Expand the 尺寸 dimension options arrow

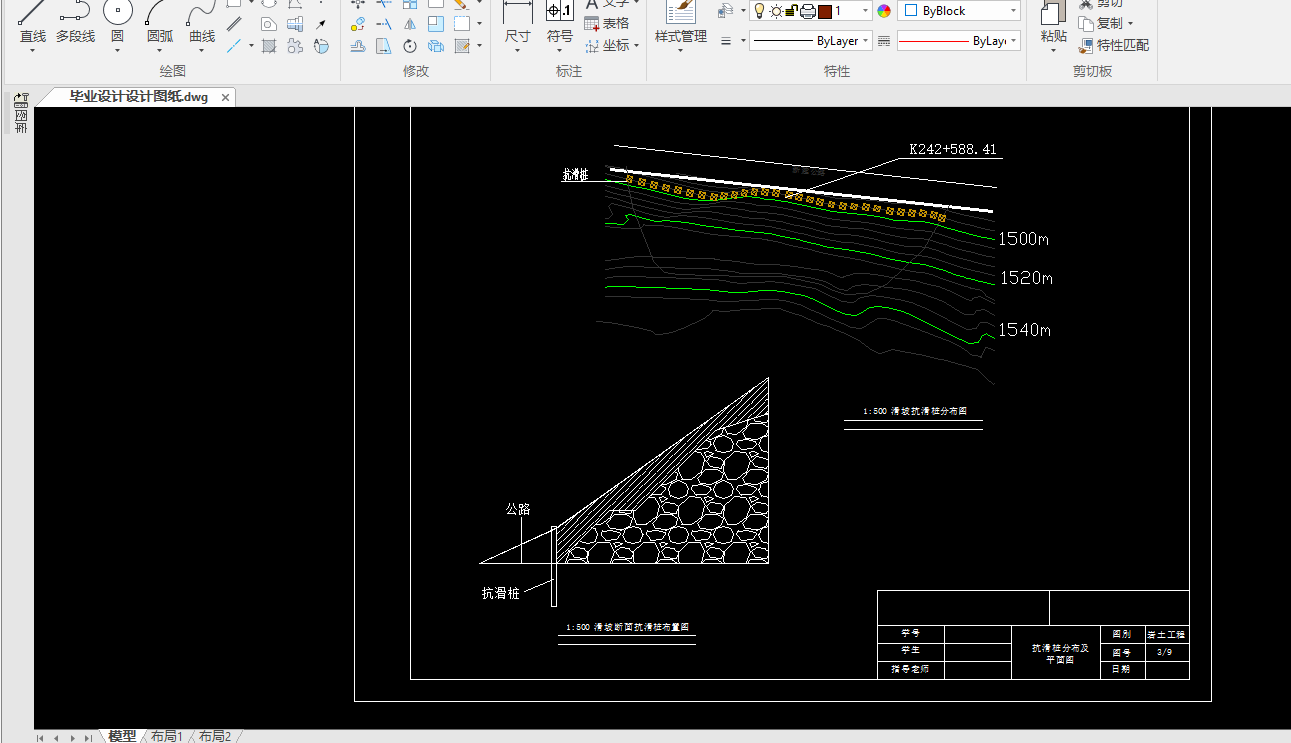tap(517, 50)
